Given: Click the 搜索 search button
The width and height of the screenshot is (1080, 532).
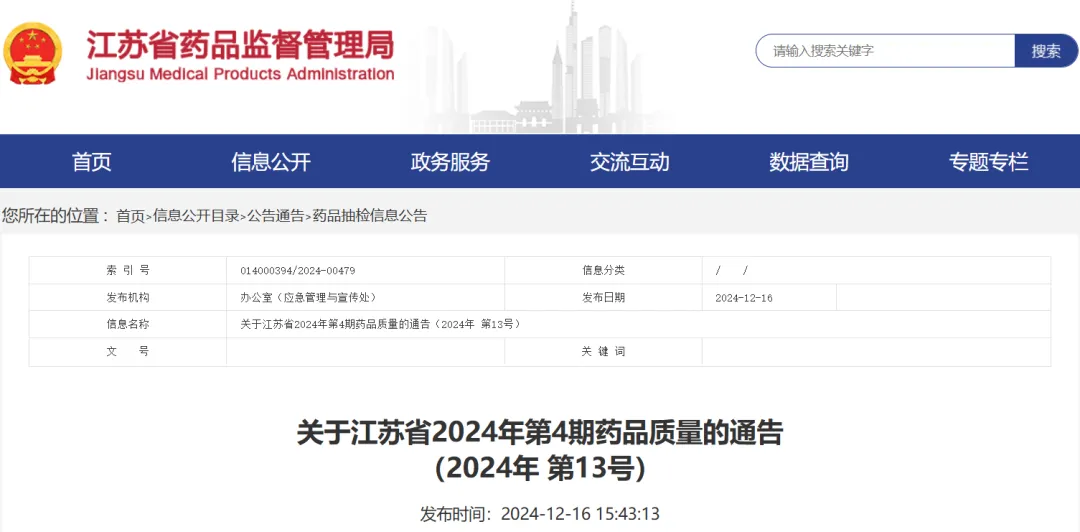Looking at the screenshot, I should click(x=1046, y=50).
